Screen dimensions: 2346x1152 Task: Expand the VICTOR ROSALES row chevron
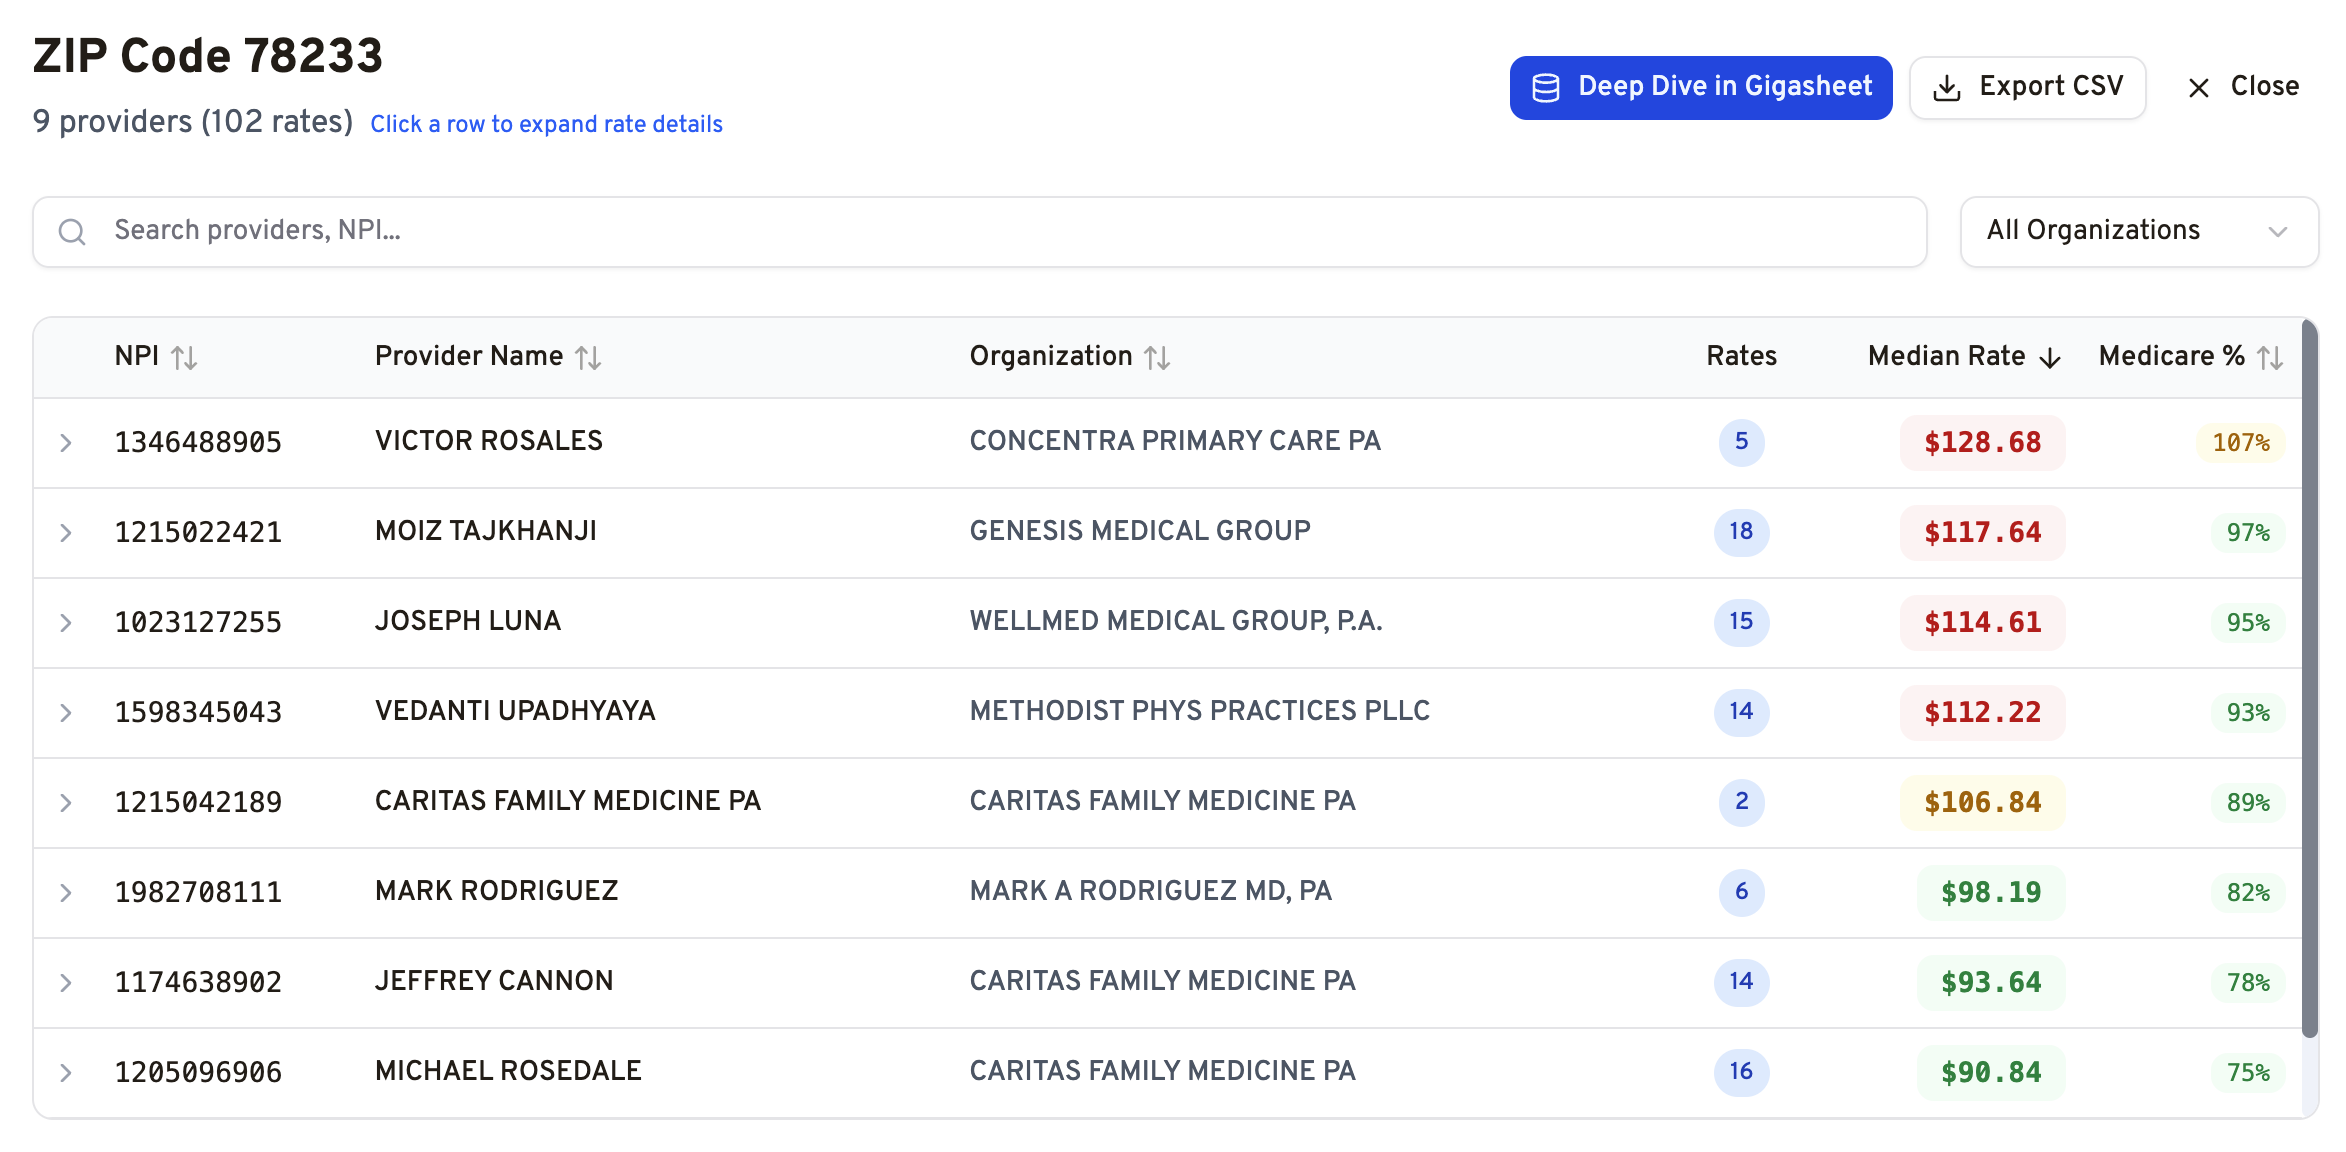pyautogui.click(x=66, y=442)
